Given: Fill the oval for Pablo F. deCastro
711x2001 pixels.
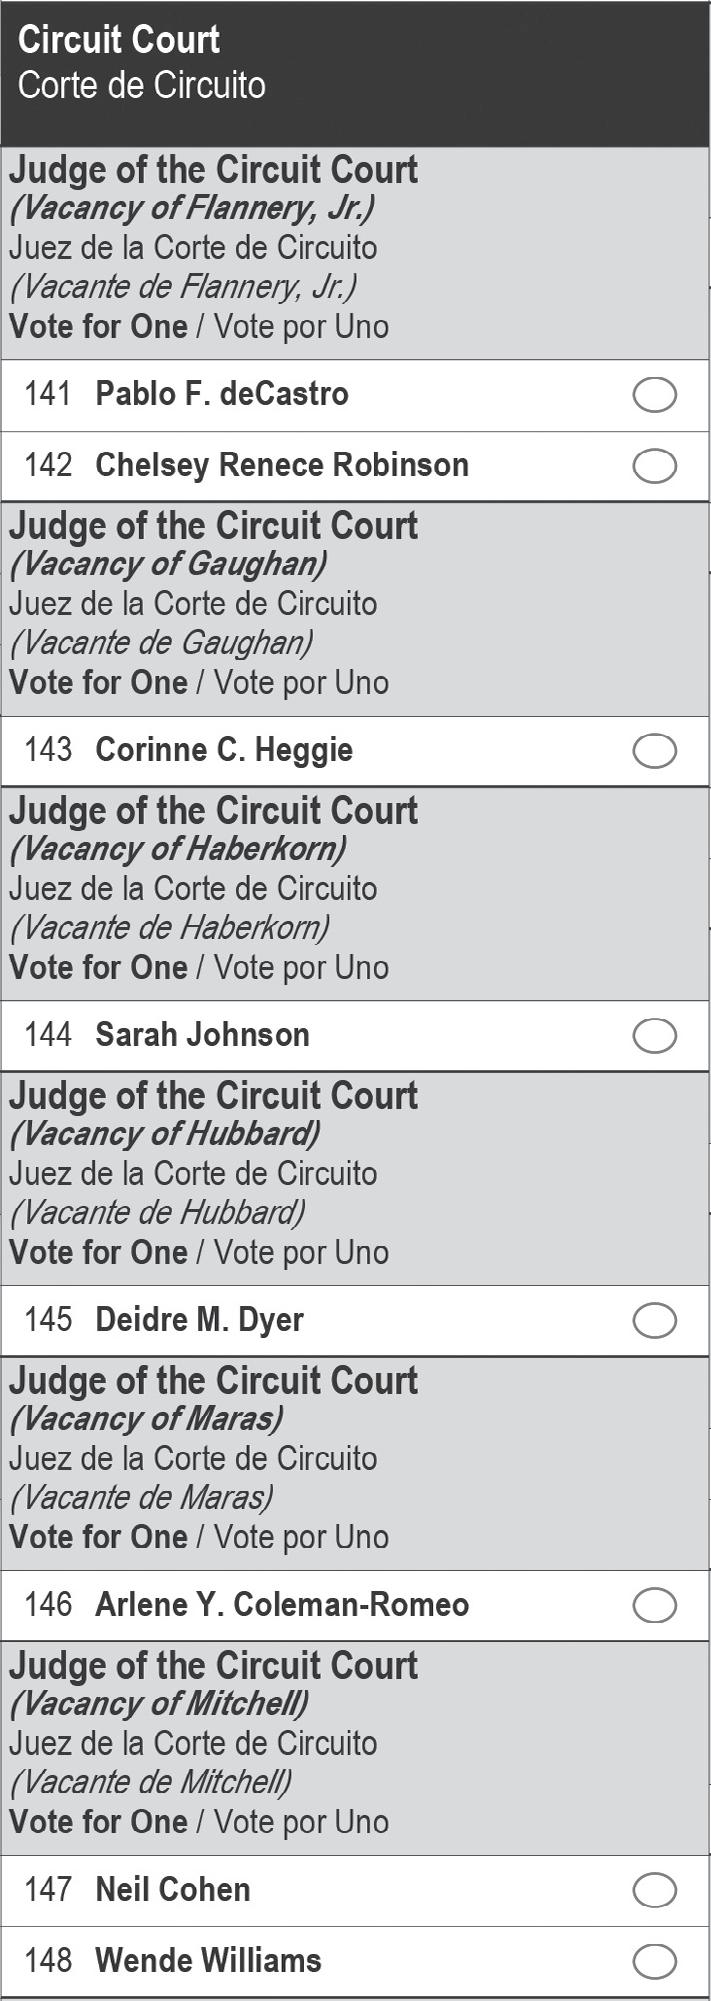Looking at the screenshot, I should coord(654,395).
